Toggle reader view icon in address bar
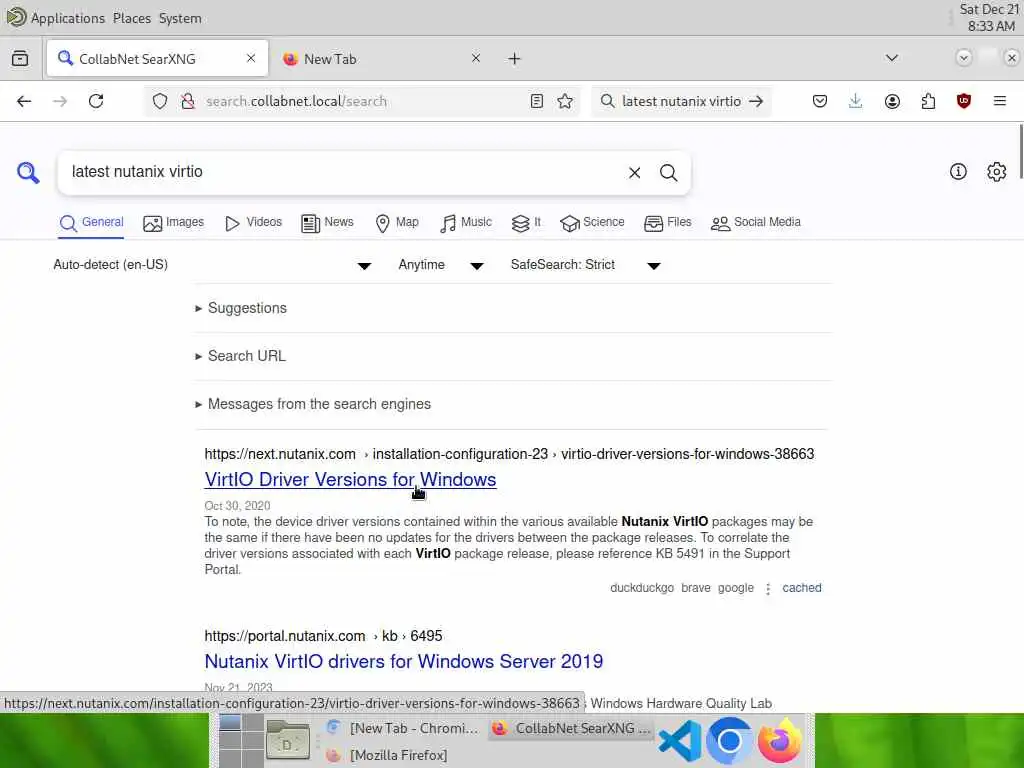Viewport: 1024px width, 768px height. click(x=537, y=101)
